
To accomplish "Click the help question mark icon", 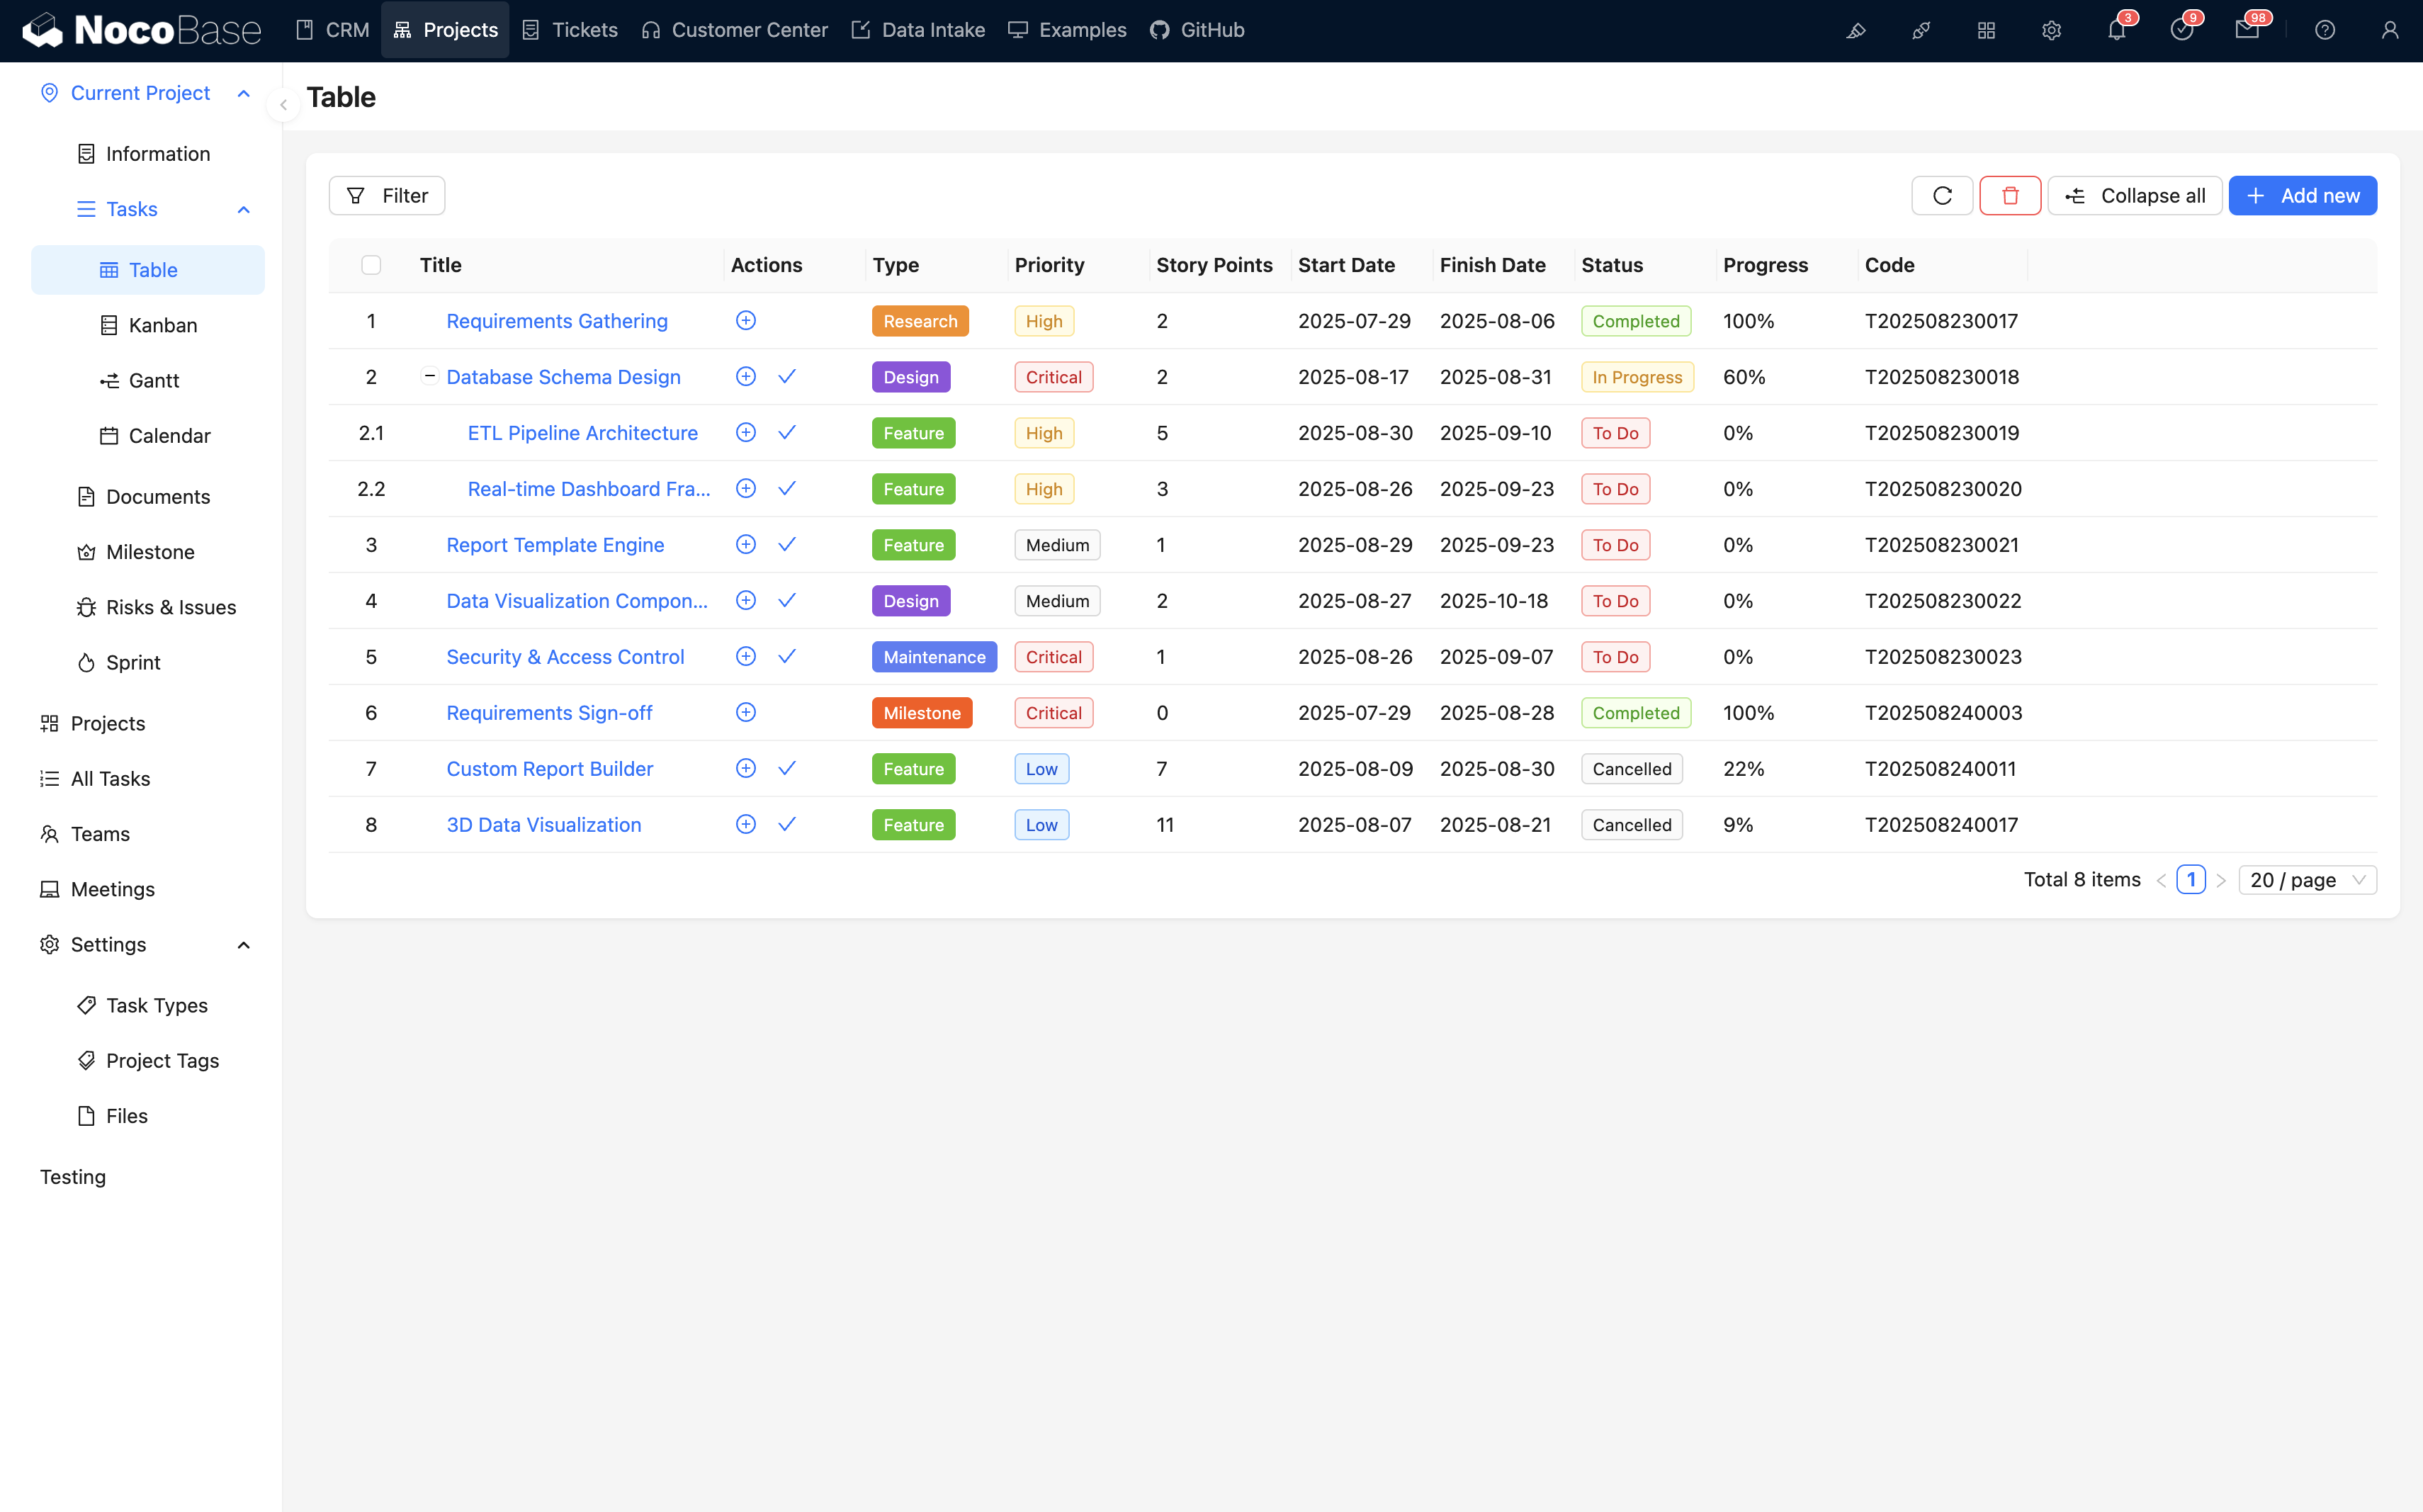I will pyautogui.click(x=2324, y=30).
